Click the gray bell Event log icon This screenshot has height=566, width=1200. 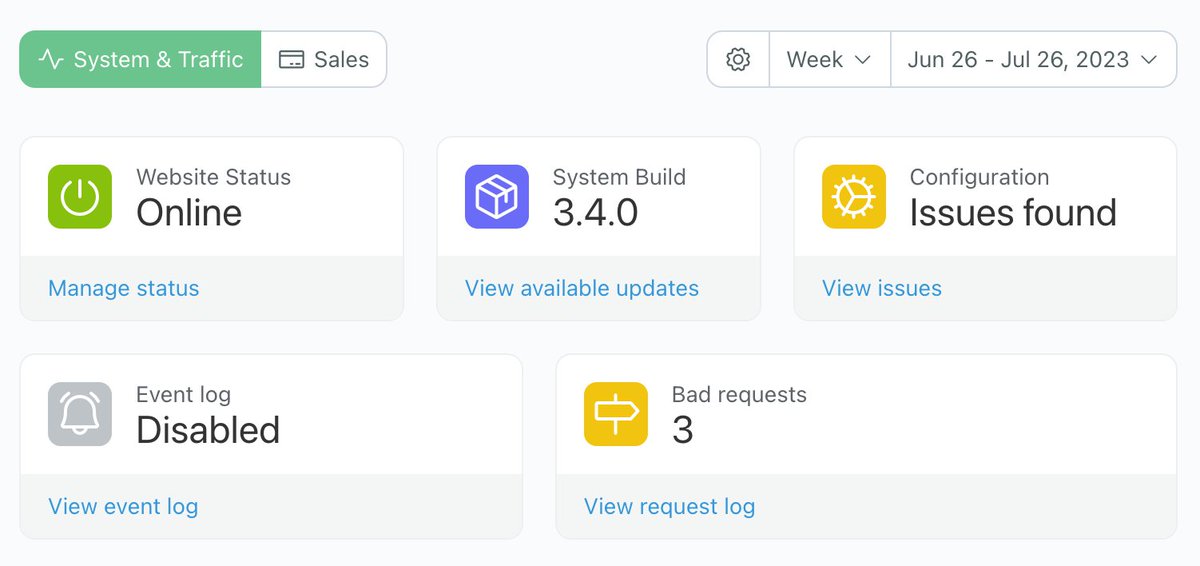click(80, 414)
